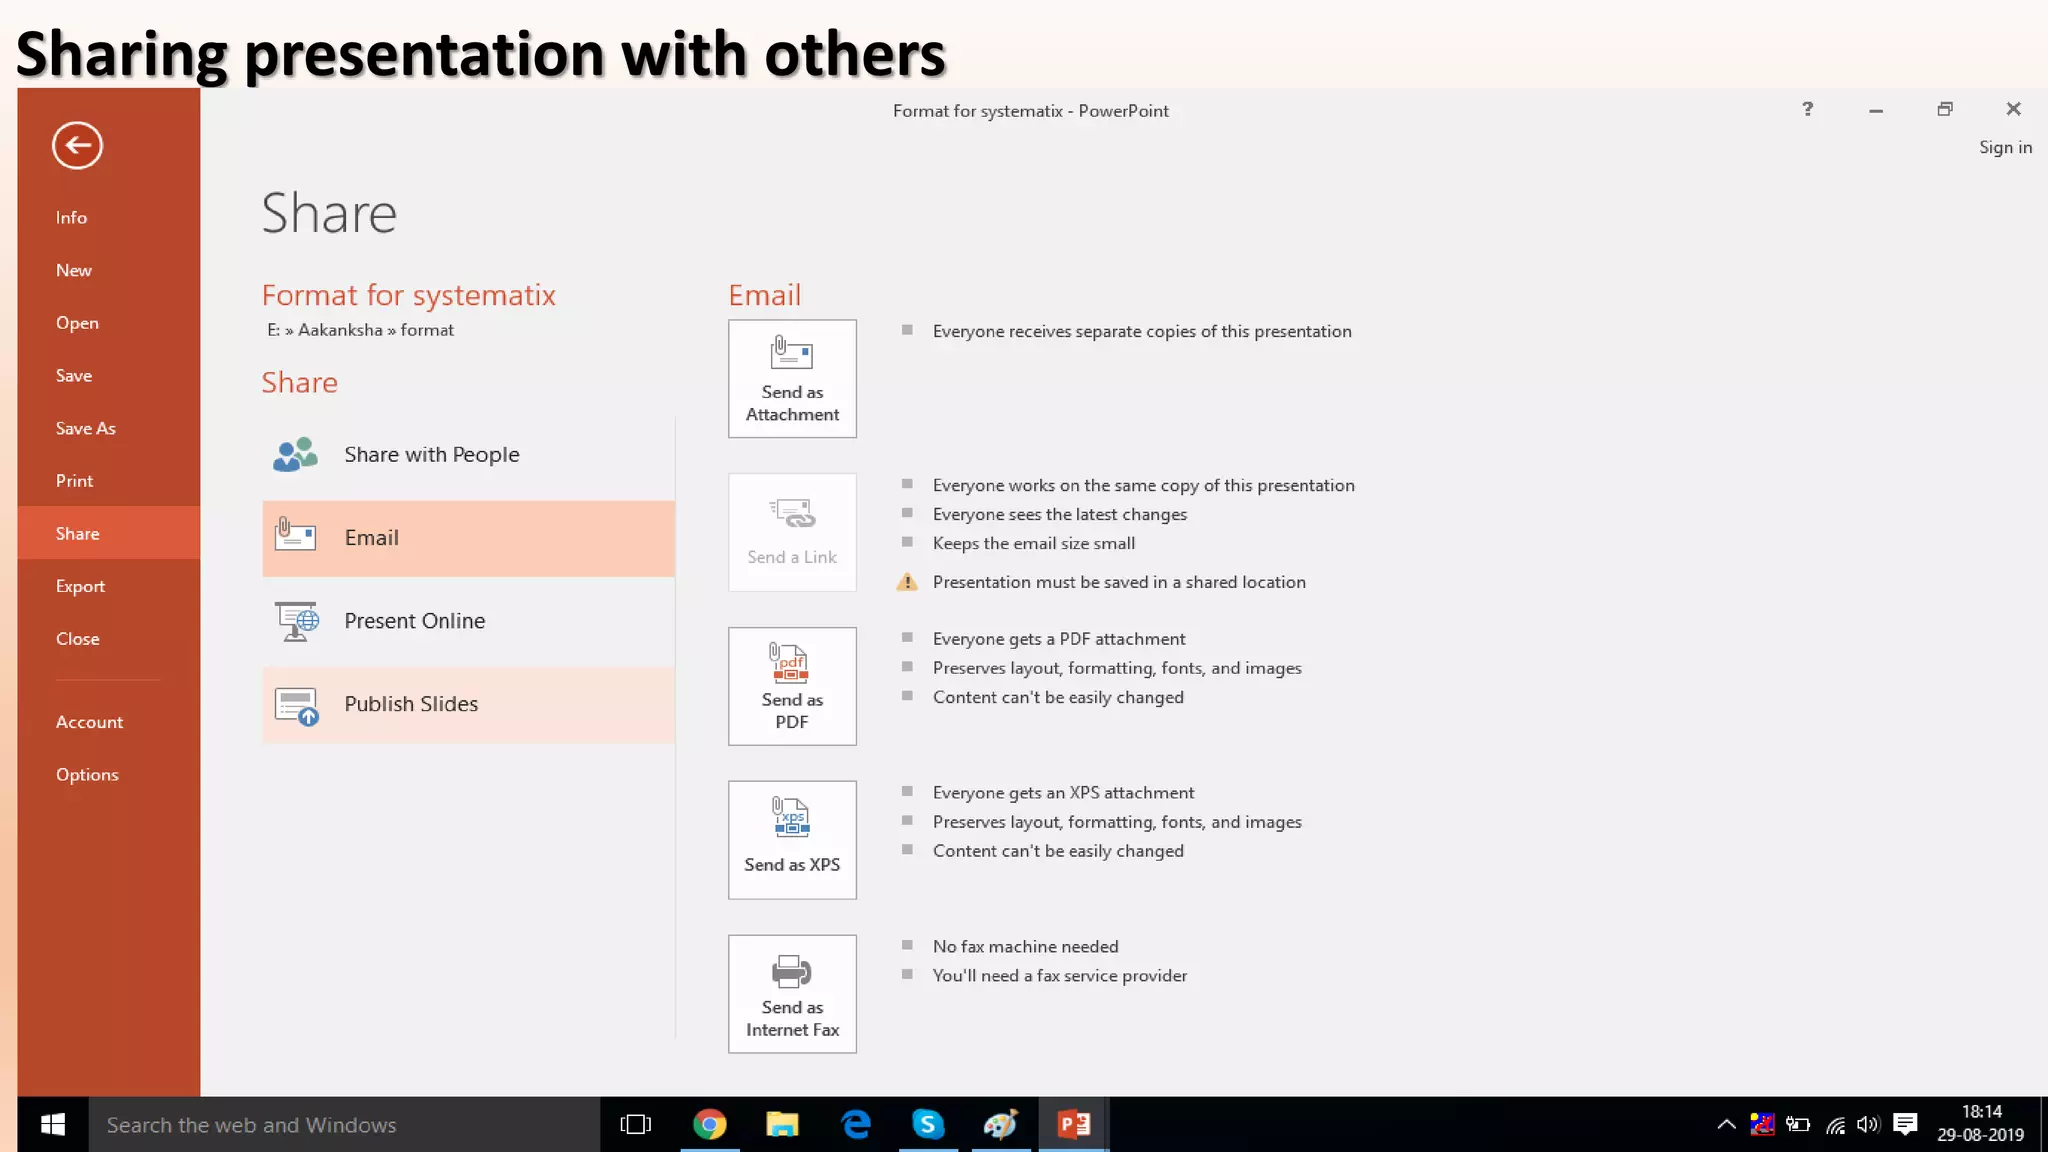The height and width of the screenshot is (1152, 2048).
Task: Click the Share with People icon
Action: pyautogui.click(x=295, y=455)
